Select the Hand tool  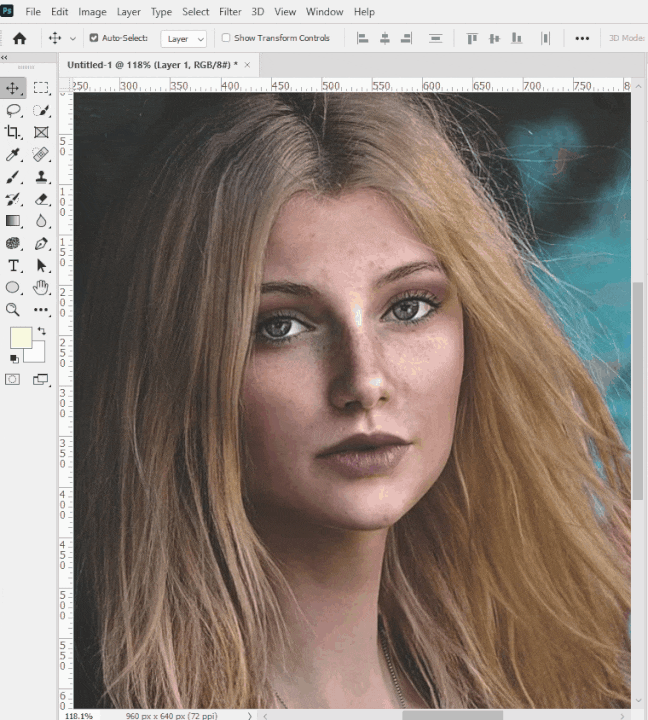tap(41, 288)
